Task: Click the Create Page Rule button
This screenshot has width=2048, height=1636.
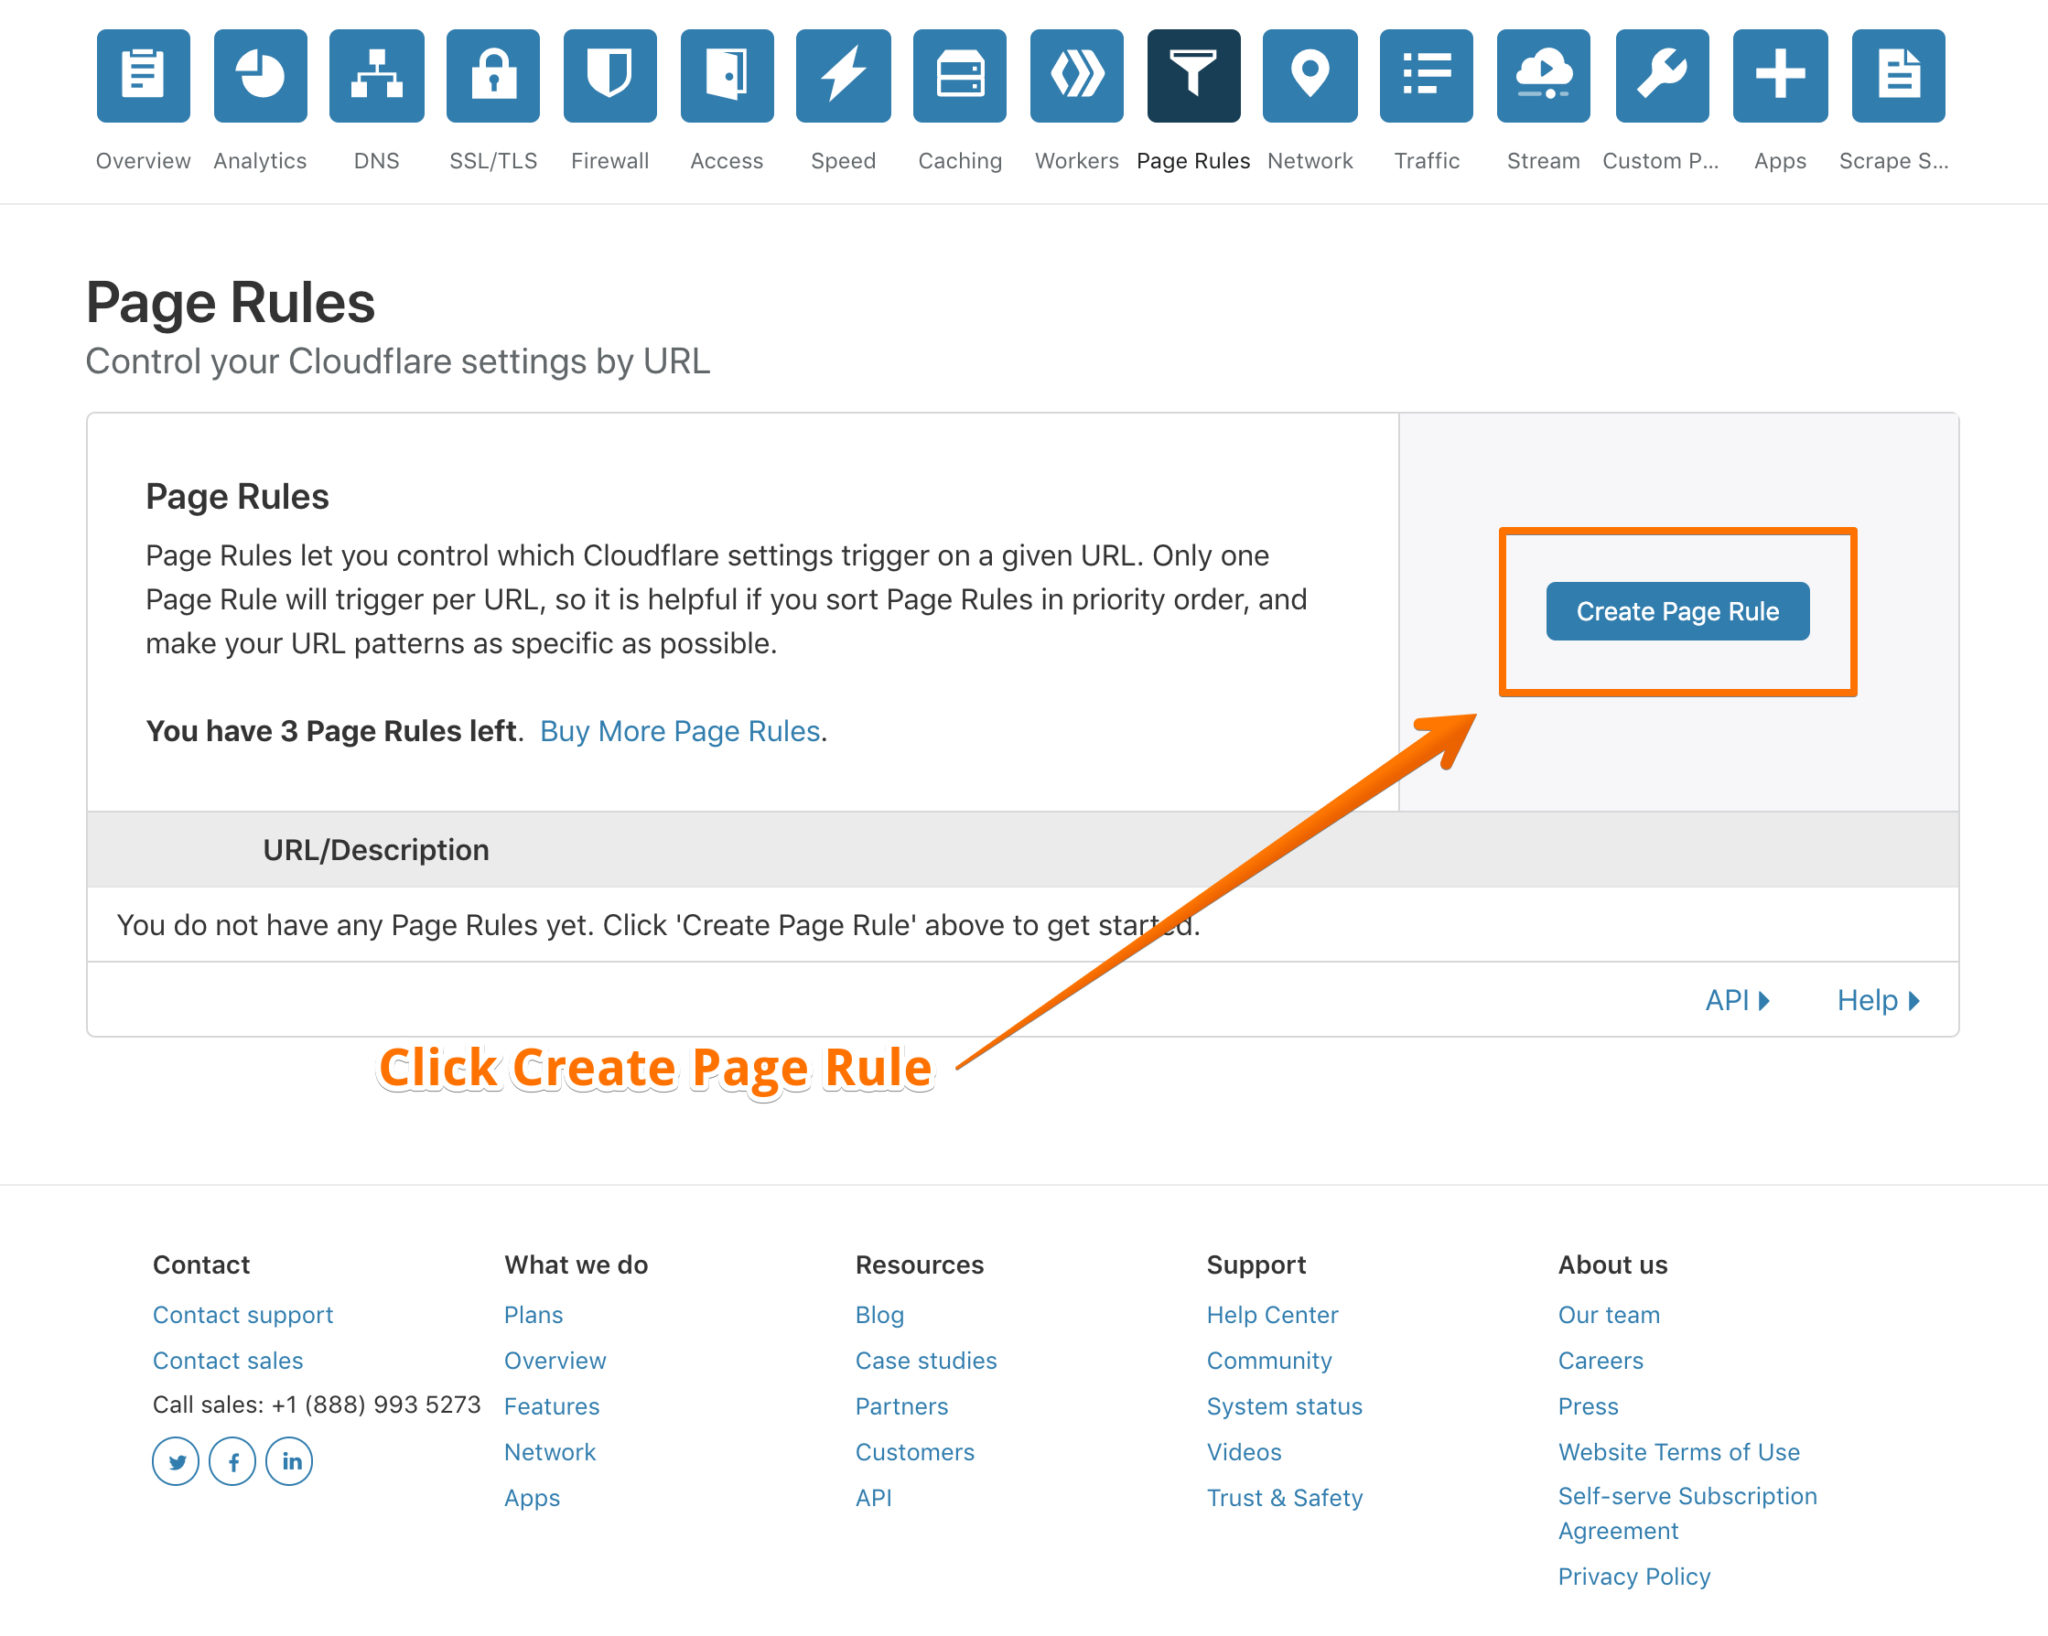Action: 1677,611
